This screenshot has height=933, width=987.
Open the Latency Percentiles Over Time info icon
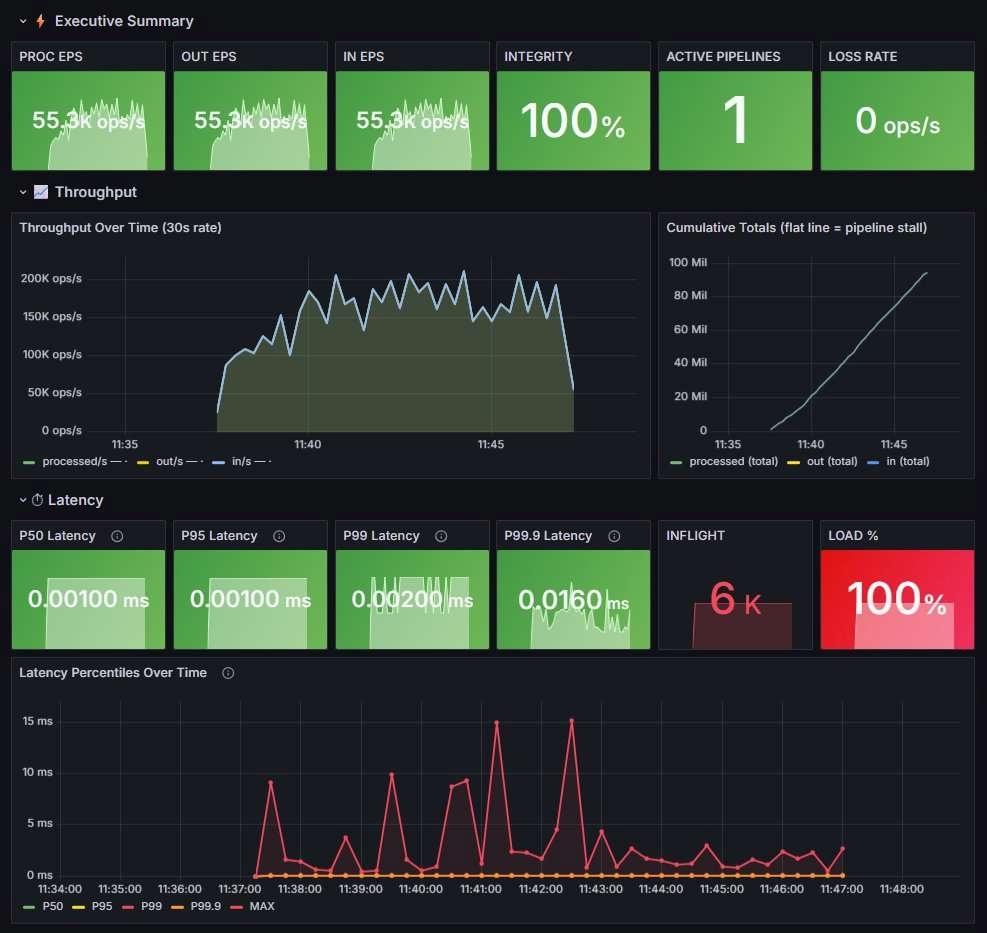point(228,673)
